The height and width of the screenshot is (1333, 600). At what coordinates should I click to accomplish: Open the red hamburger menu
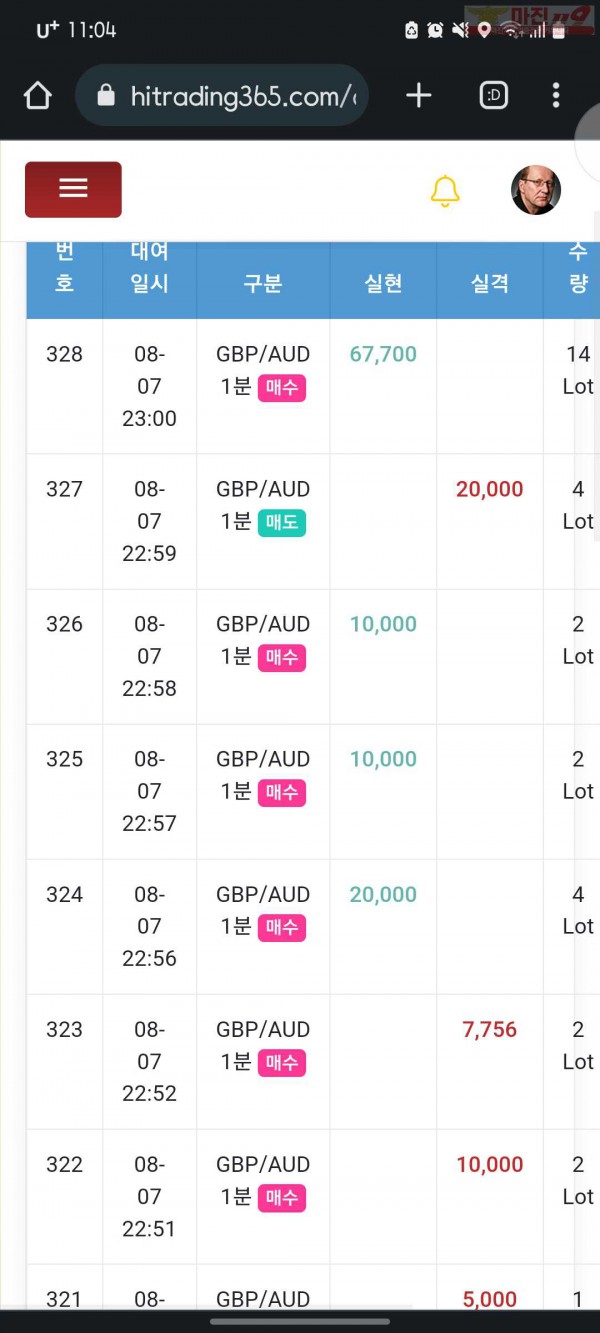[73, 189]
